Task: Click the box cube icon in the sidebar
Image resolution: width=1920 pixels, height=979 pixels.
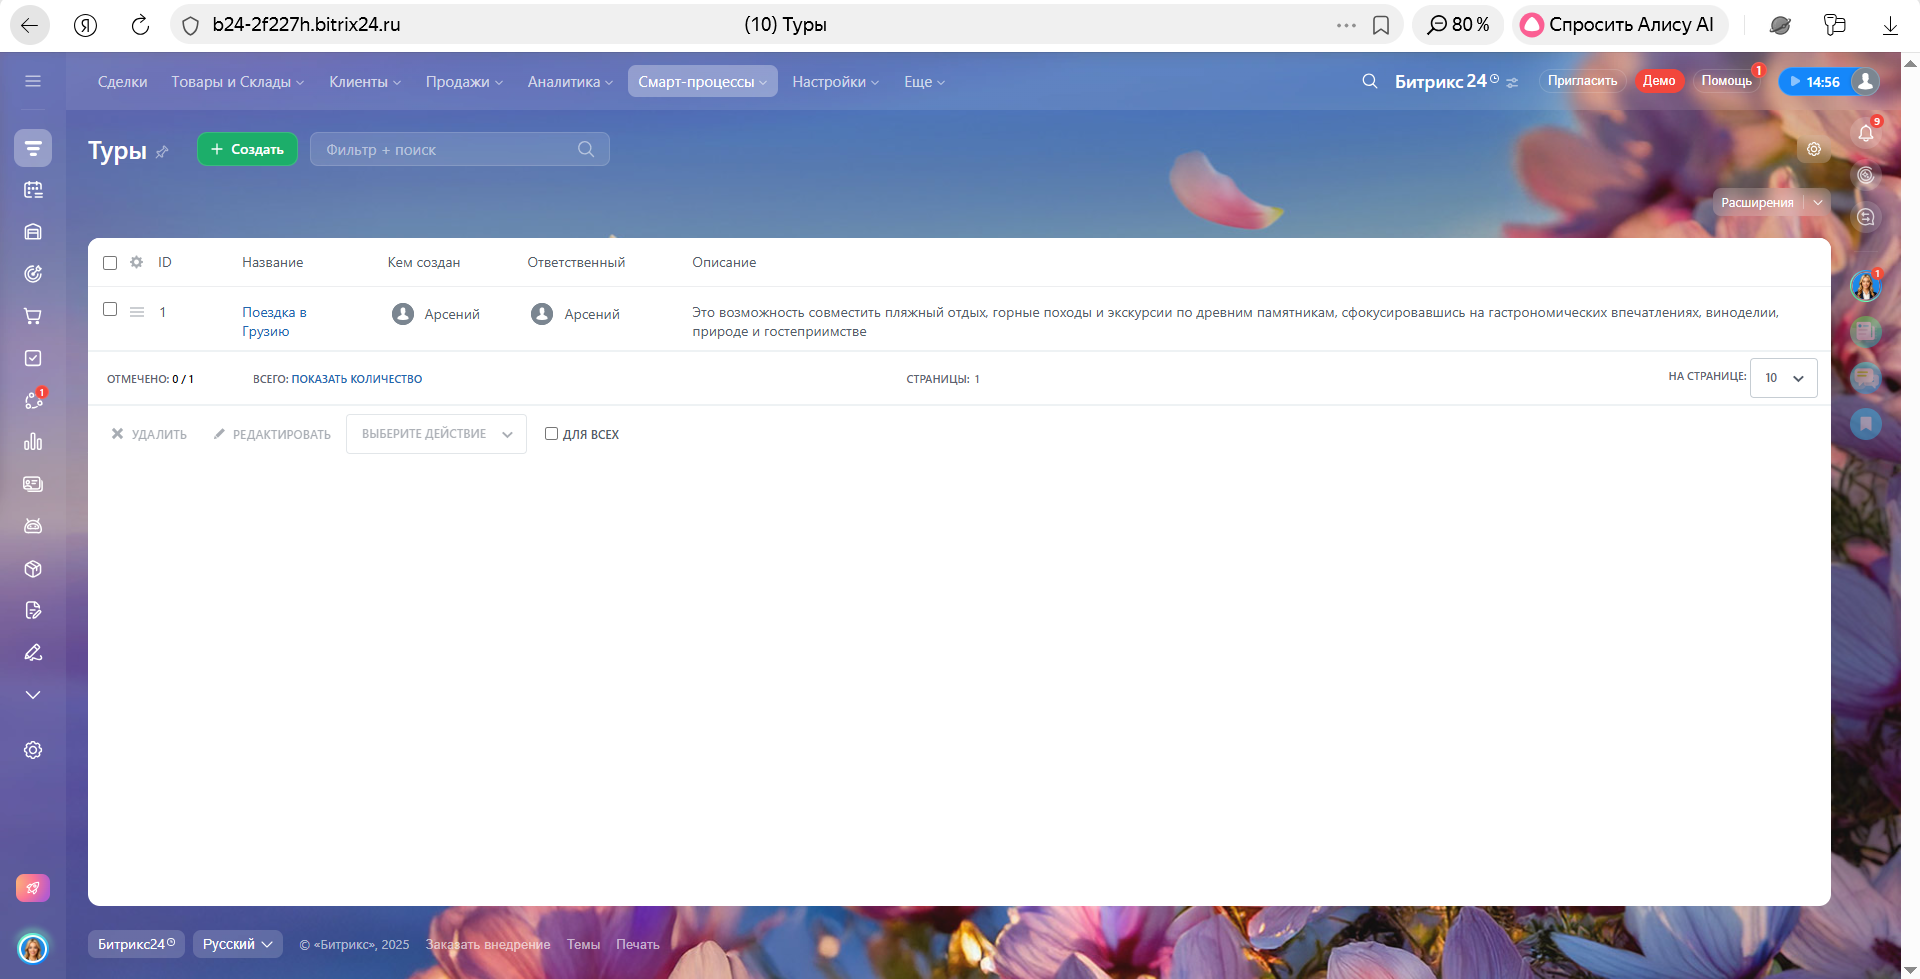Action: [33, 569]
